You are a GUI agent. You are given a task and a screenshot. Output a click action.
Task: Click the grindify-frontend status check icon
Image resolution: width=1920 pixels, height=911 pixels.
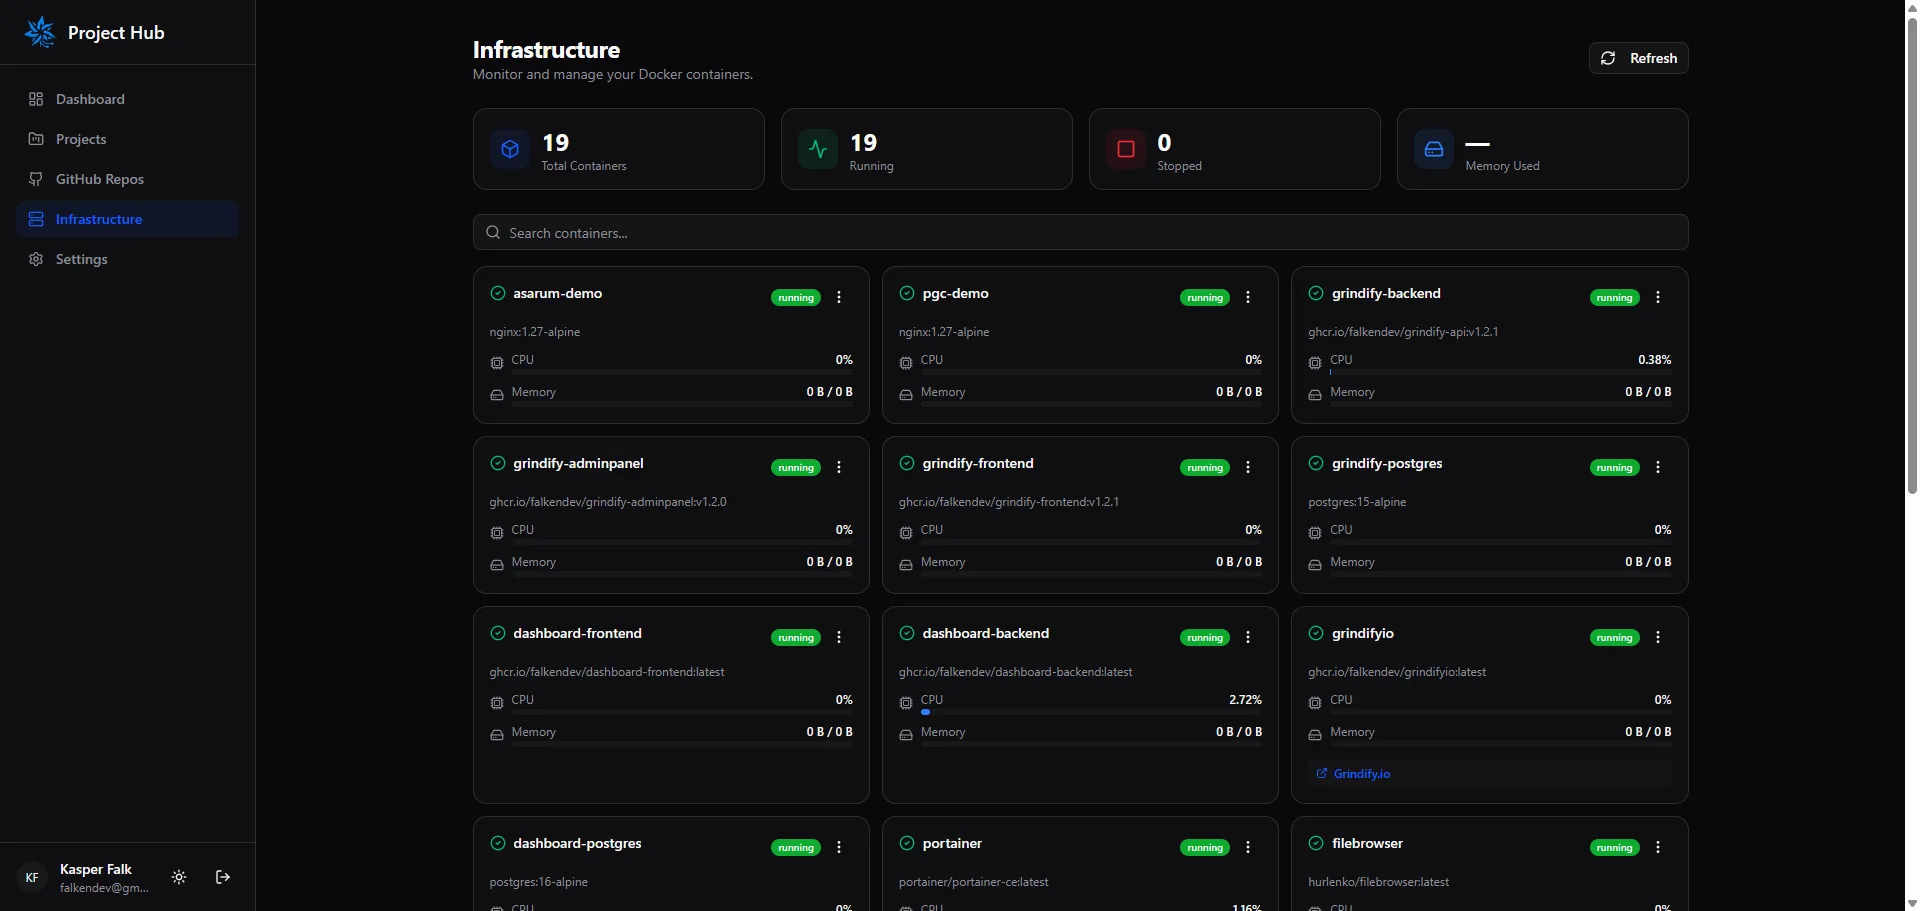click(907, 463)
